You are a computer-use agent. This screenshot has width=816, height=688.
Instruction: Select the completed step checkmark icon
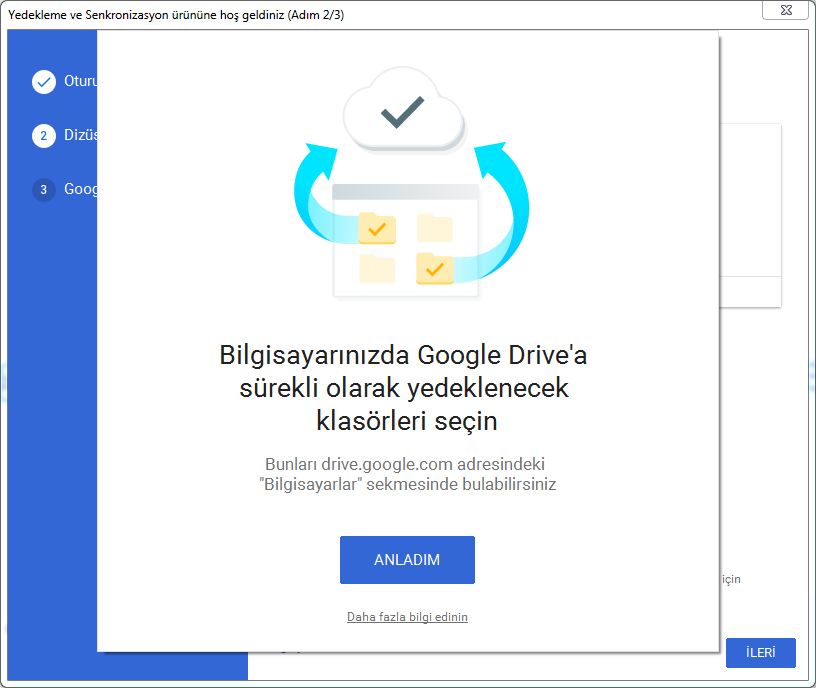(44, 82)
